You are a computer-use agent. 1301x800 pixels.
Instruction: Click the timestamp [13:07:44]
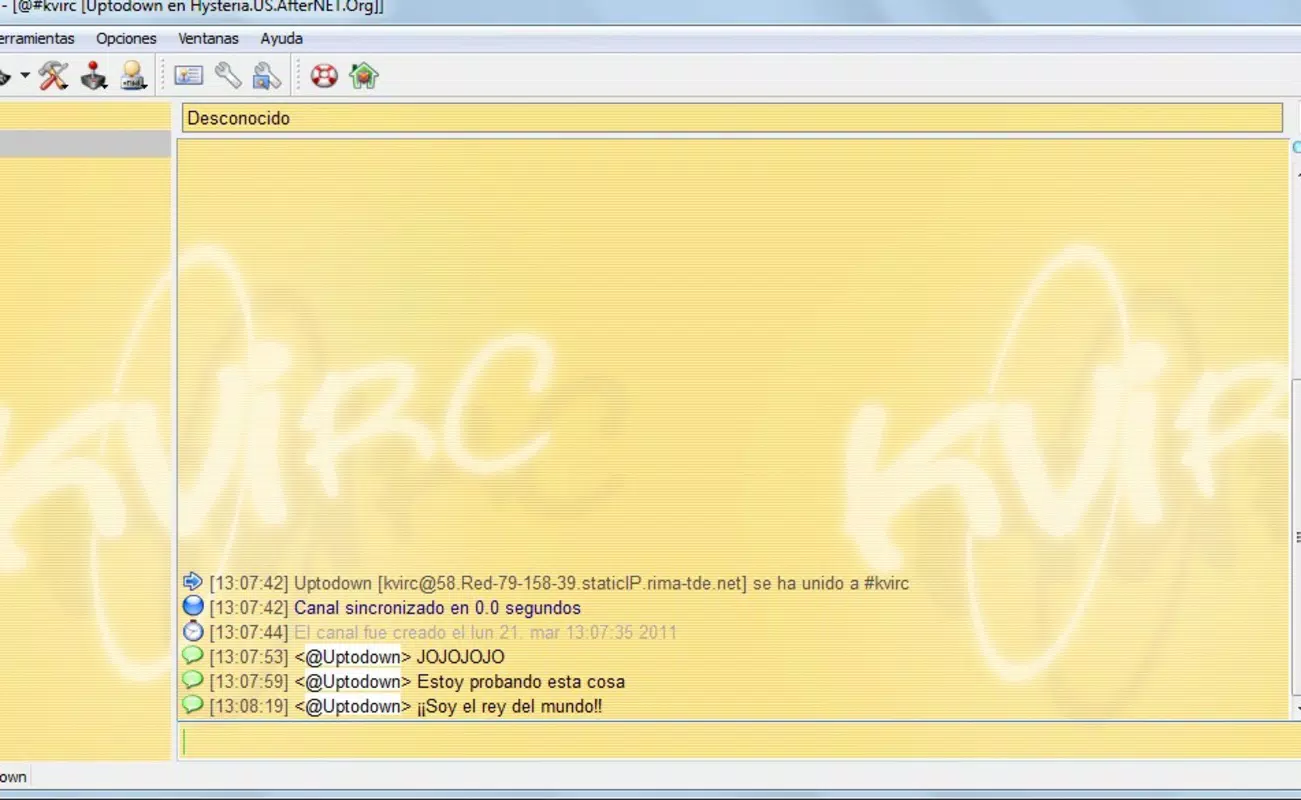pyautogui.click(x=249, y=633)
